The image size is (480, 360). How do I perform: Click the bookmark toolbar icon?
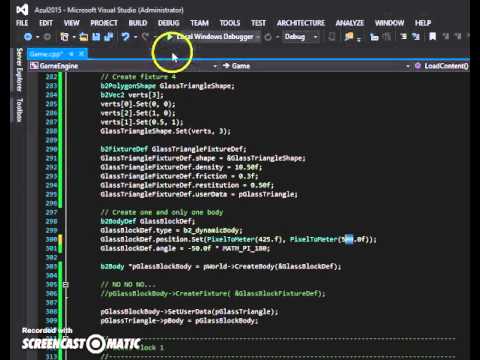click(432, 36)
